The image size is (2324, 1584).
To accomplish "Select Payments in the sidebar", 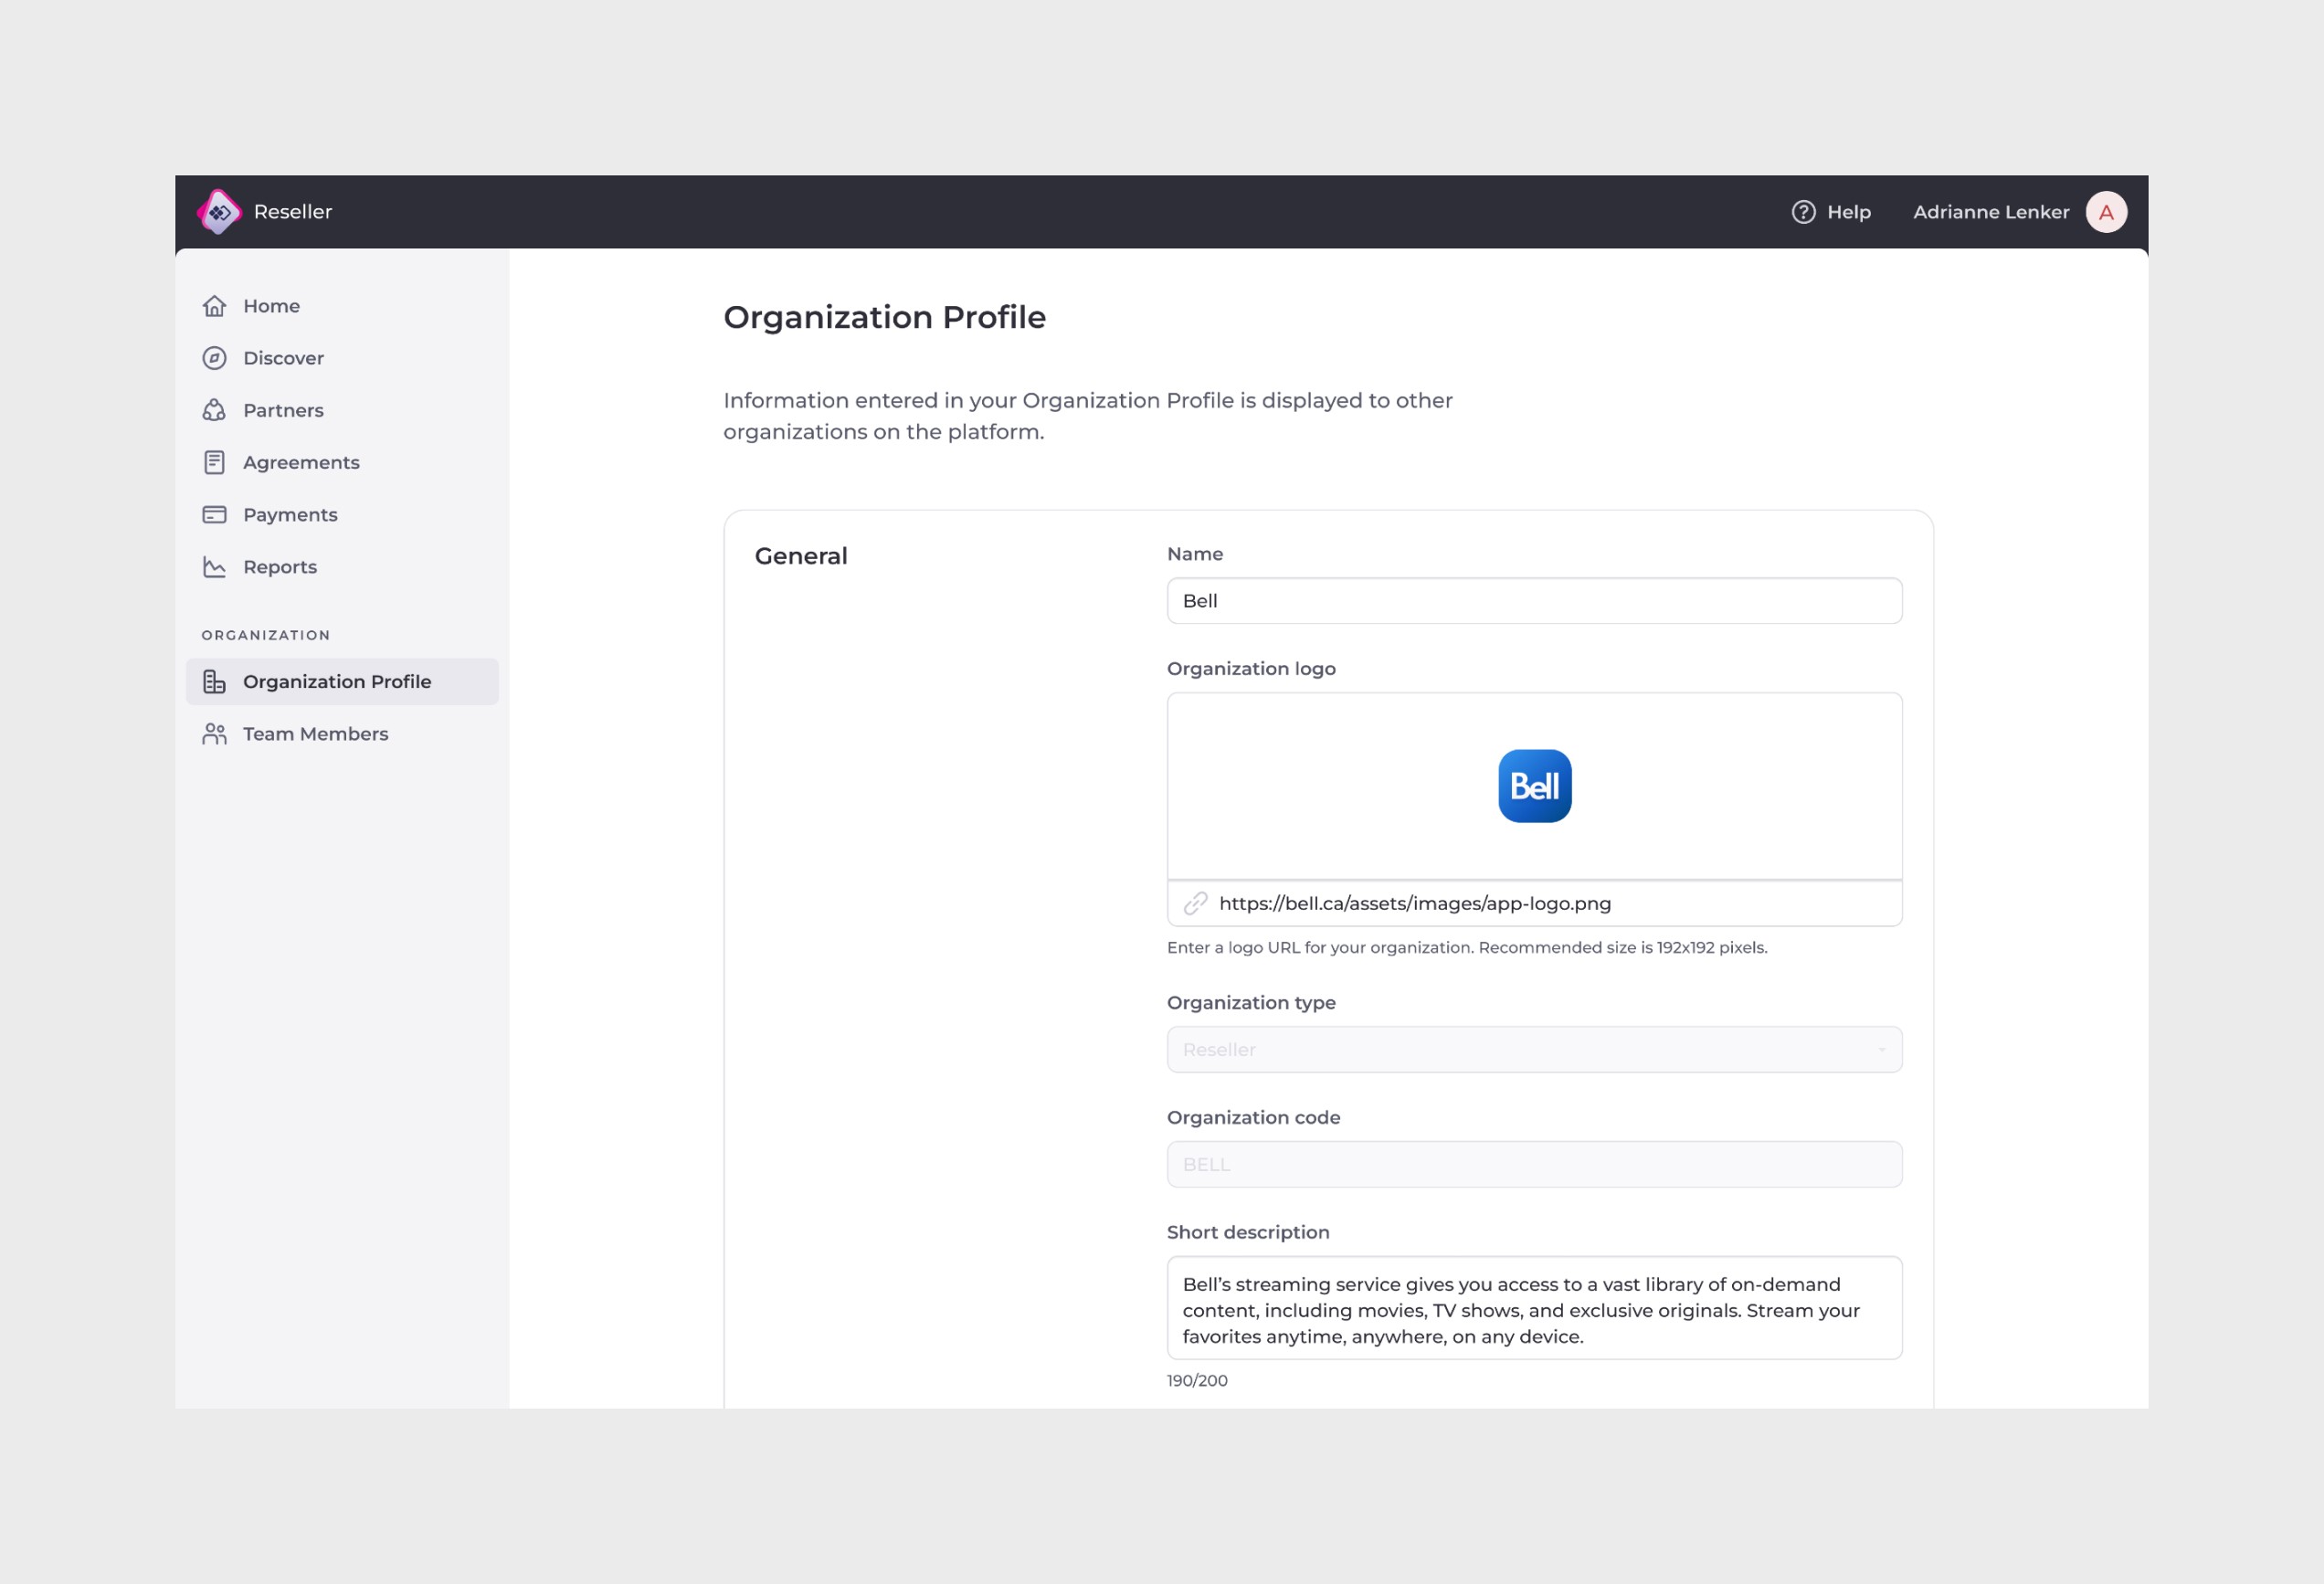I will 342,514.
